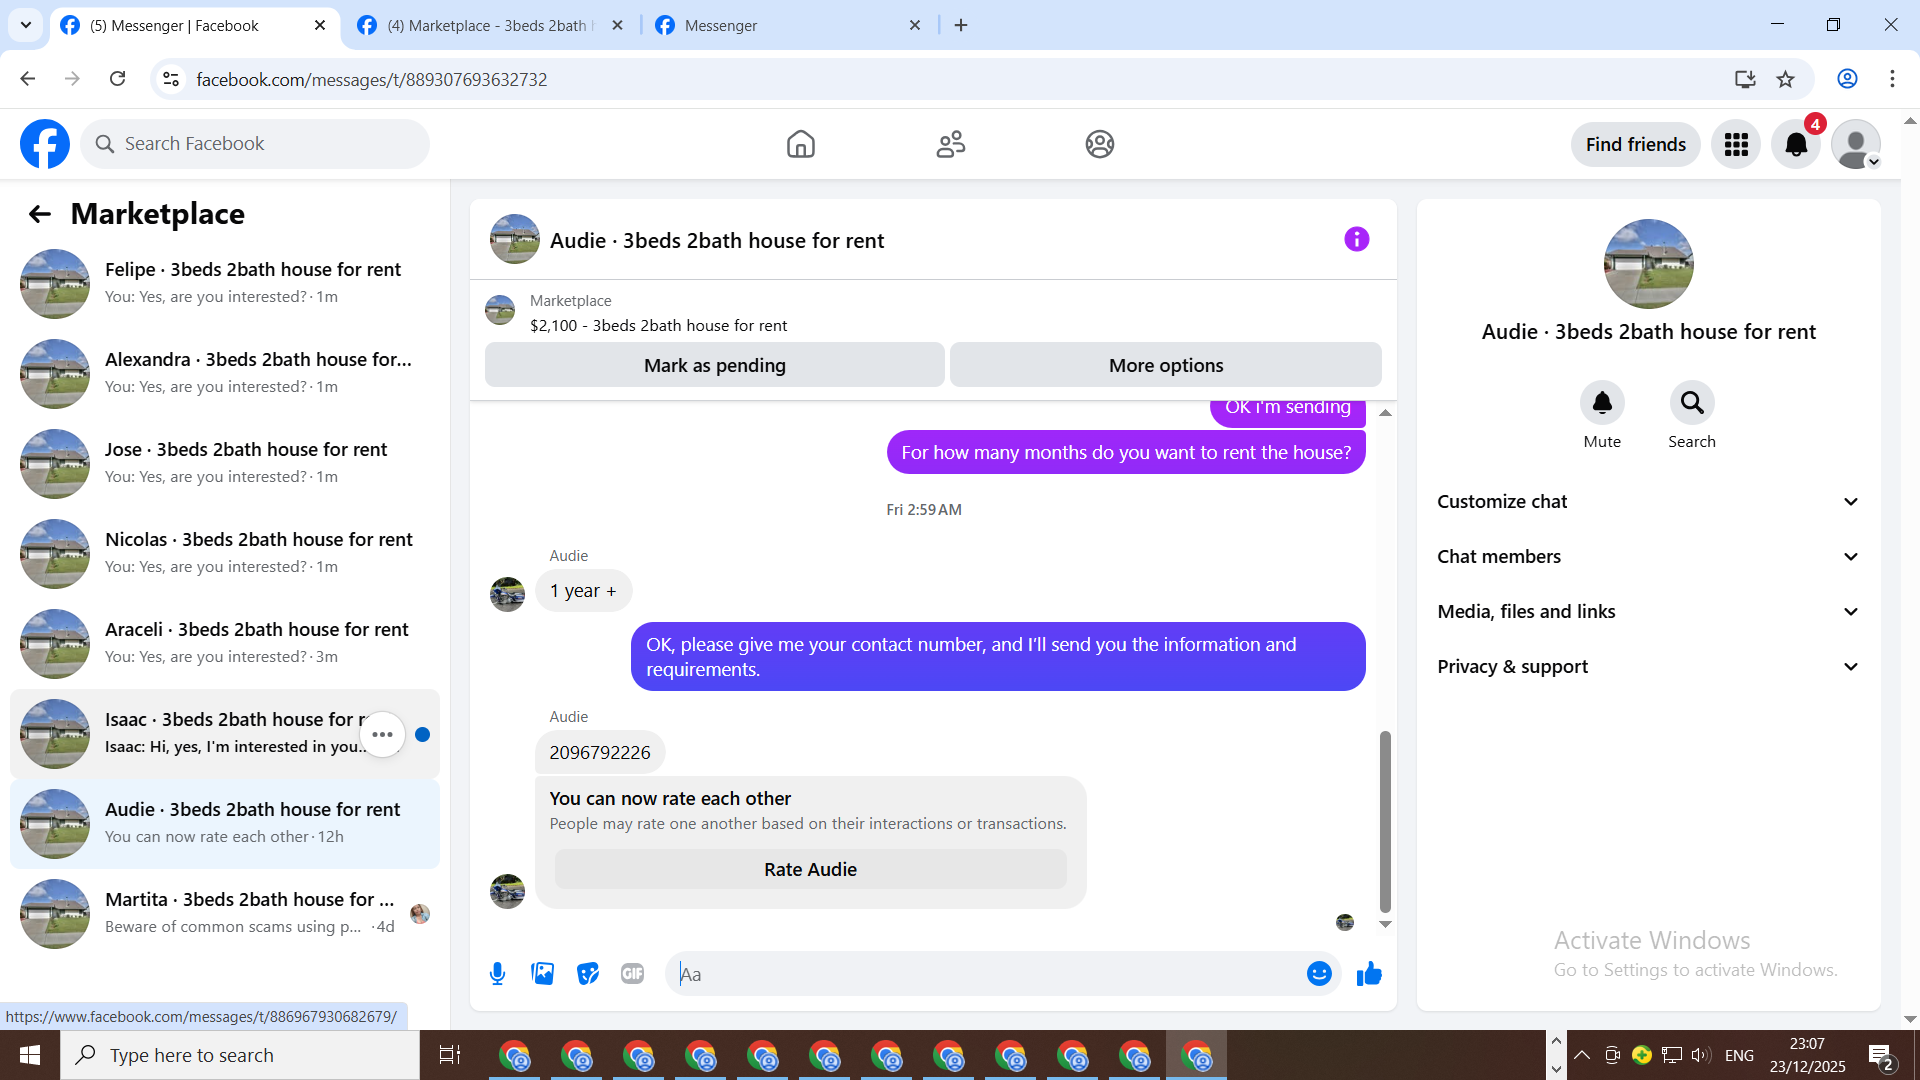The width and height of the screenshot is (1920, 1080).
Task: Open the conversation information icon
Action: [1356, 239]
